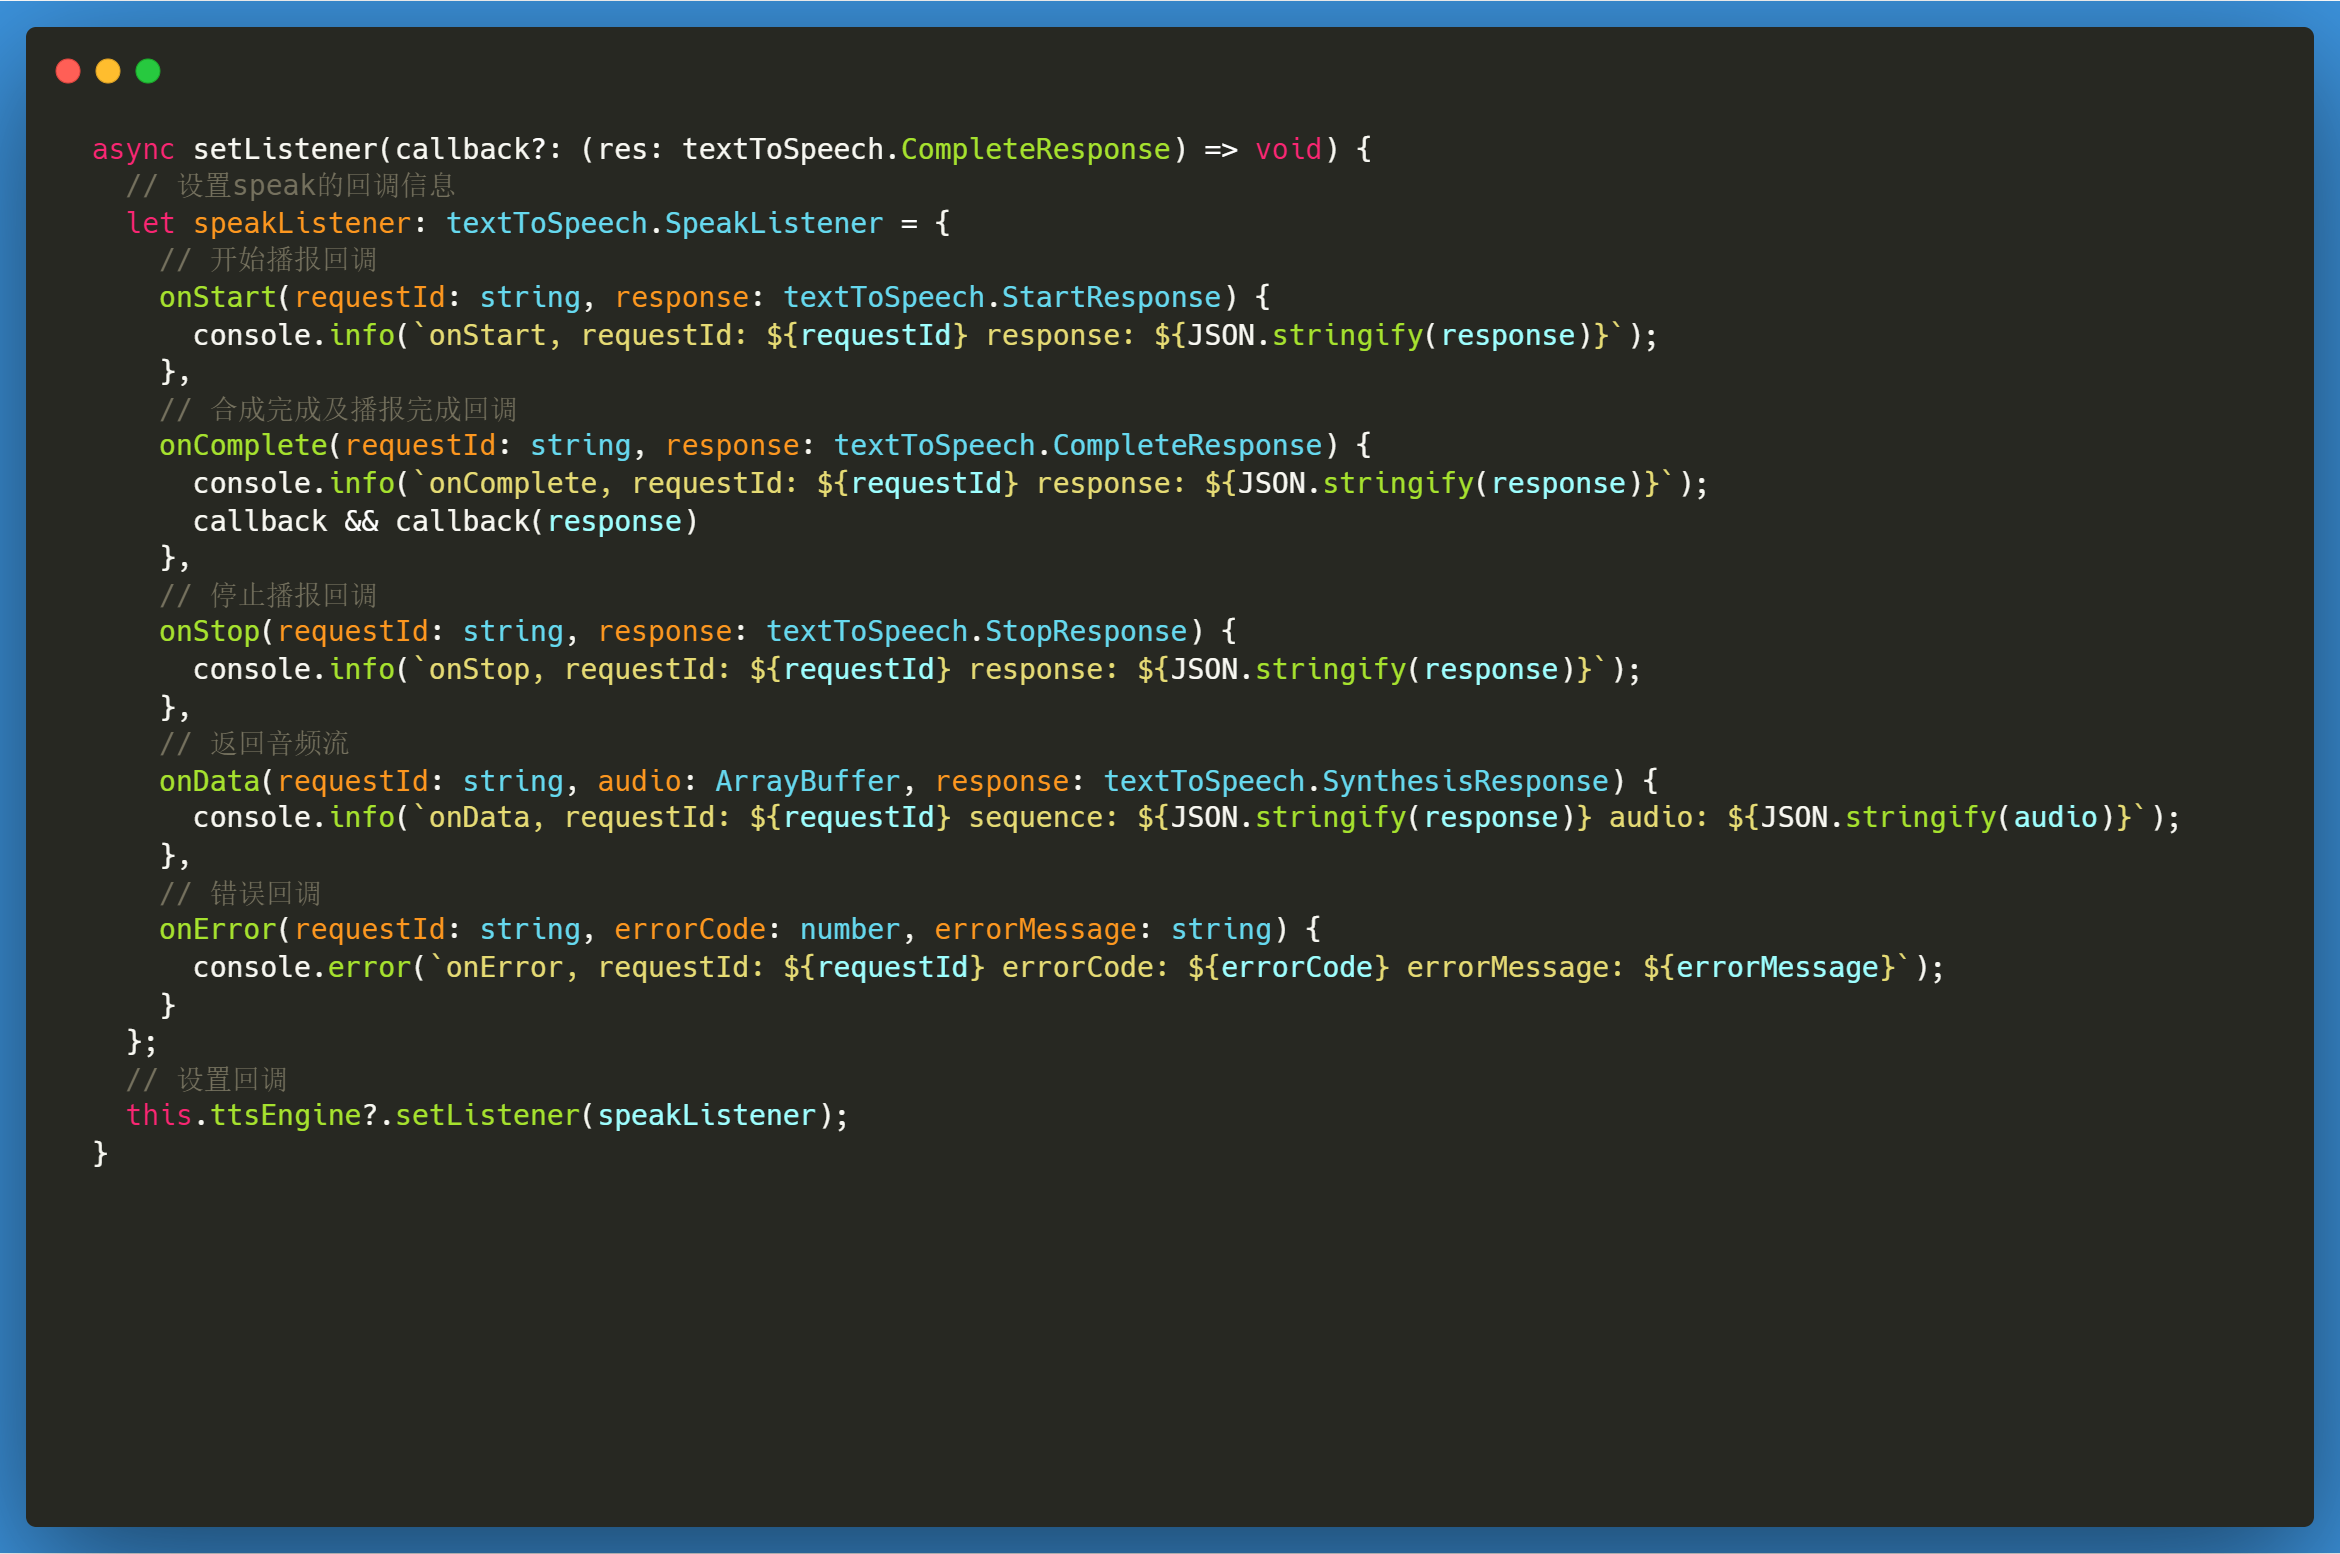Screen dimensions: 2340x1554
Task: Click the onError method name
Action: coord(217,929)
